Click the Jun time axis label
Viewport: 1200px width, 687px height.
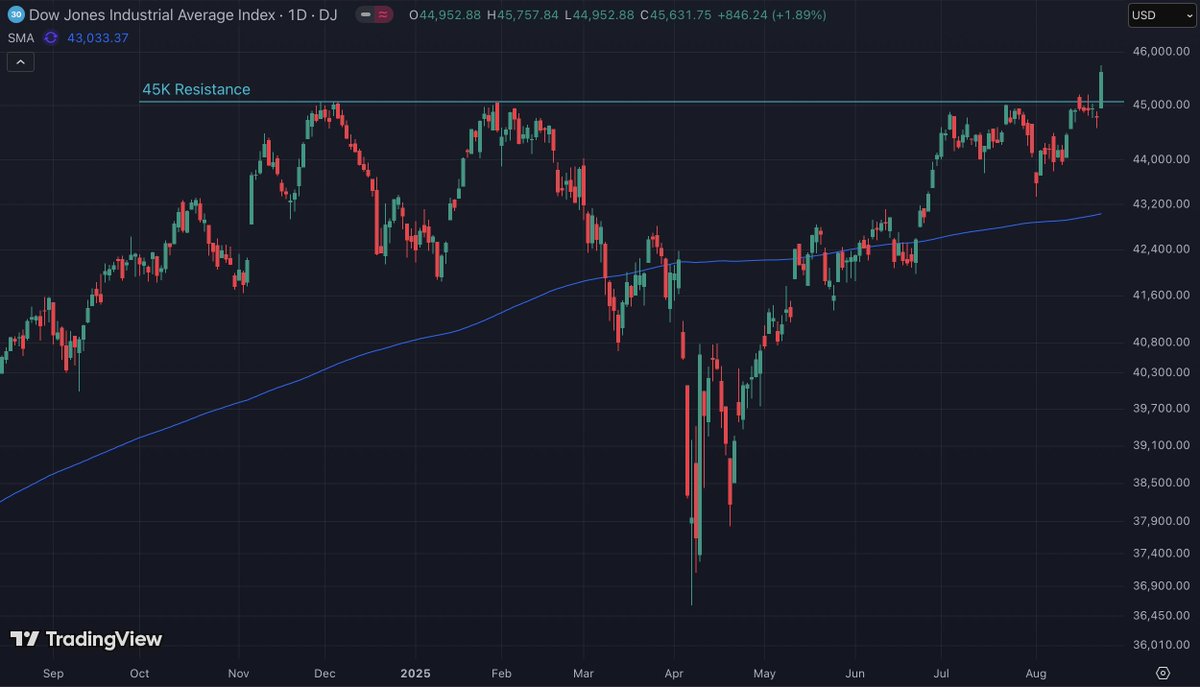855,673
